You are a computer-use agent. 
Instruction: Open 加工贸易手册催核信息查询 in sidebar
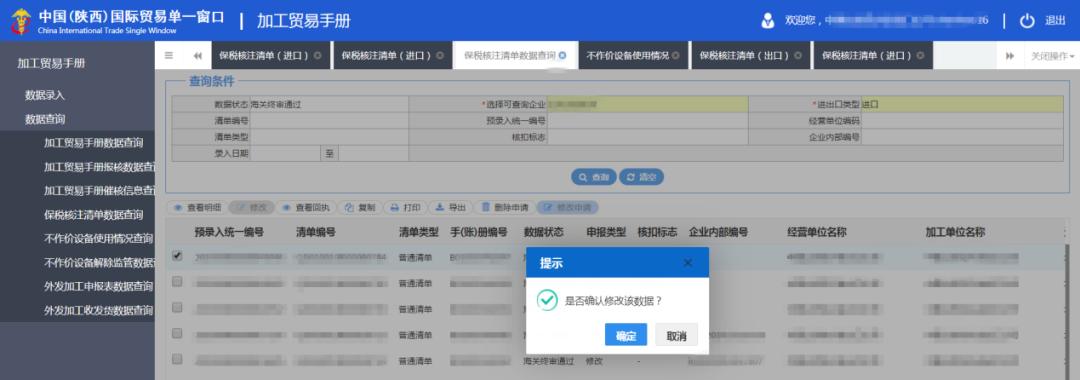point(99,191)
